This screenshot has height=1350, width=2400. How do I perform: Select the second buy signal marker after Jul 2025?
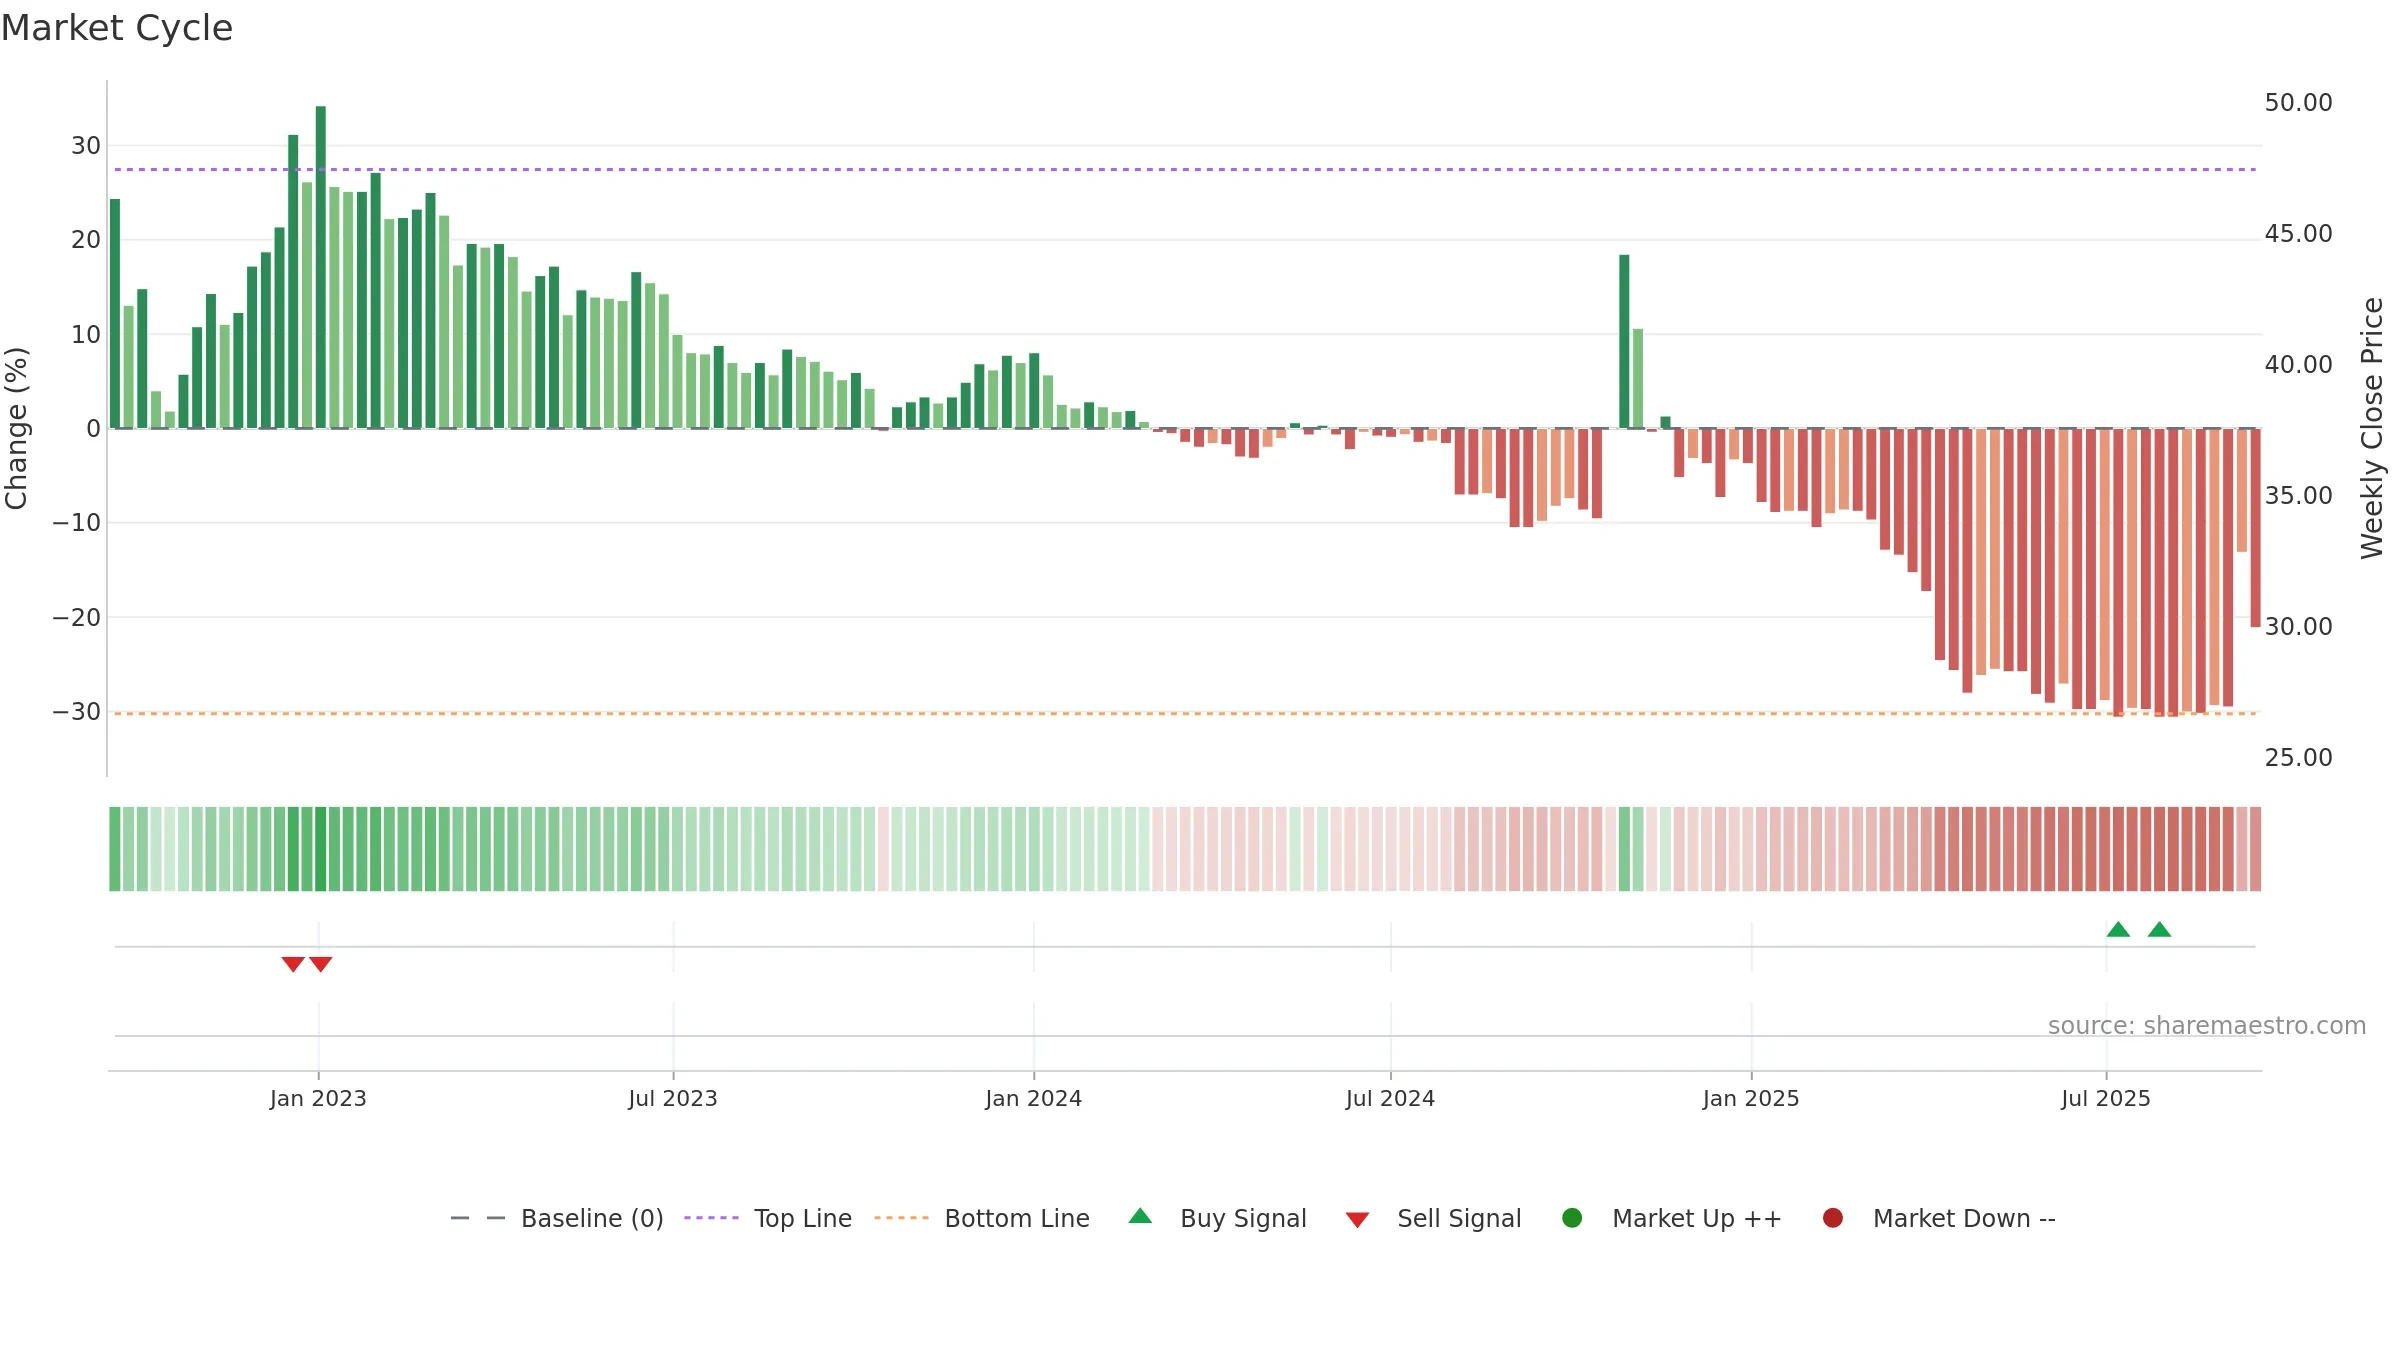pyautogui.click(x=2159, y=929)
